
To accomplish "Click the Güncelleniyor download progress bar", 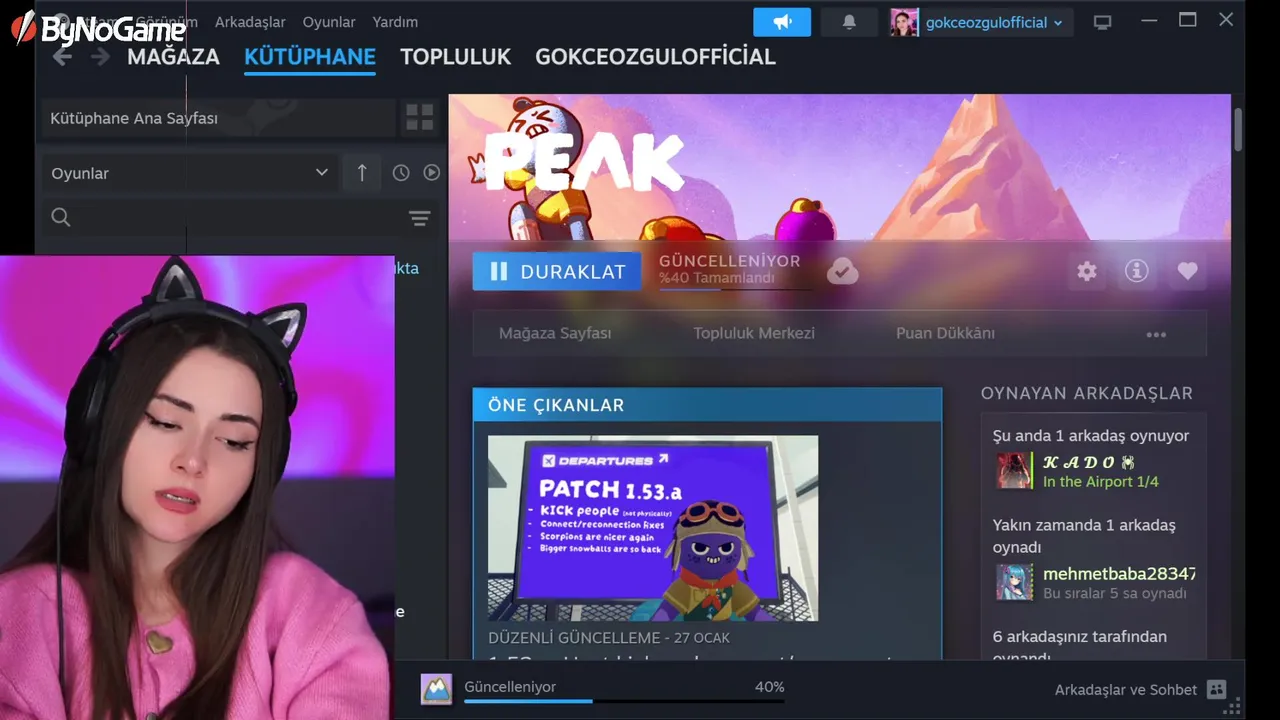I will [x=624, y=701].
